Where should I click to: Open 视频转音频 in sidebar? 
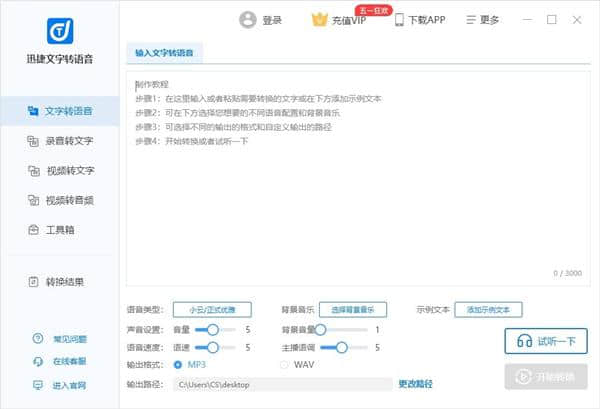point(60,200)
